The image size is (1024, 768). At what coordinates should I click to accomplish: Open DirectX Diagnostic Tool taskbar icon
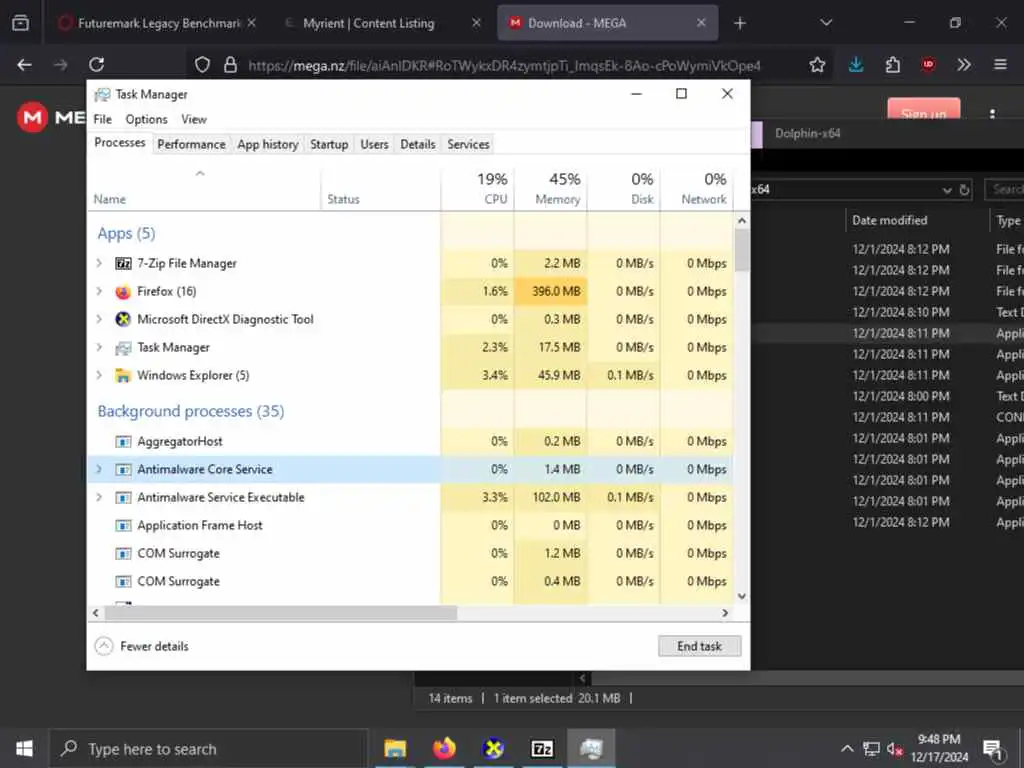(493, 748)
